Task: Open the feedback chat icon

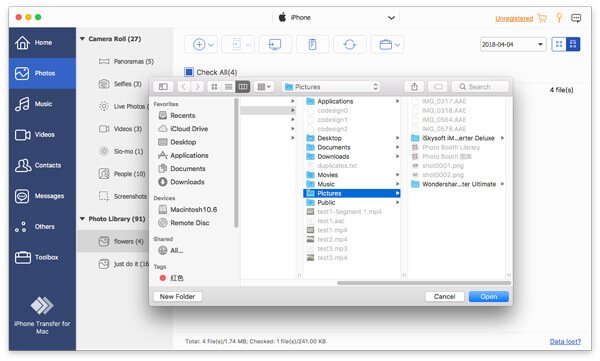Action: tap(576, 18)
